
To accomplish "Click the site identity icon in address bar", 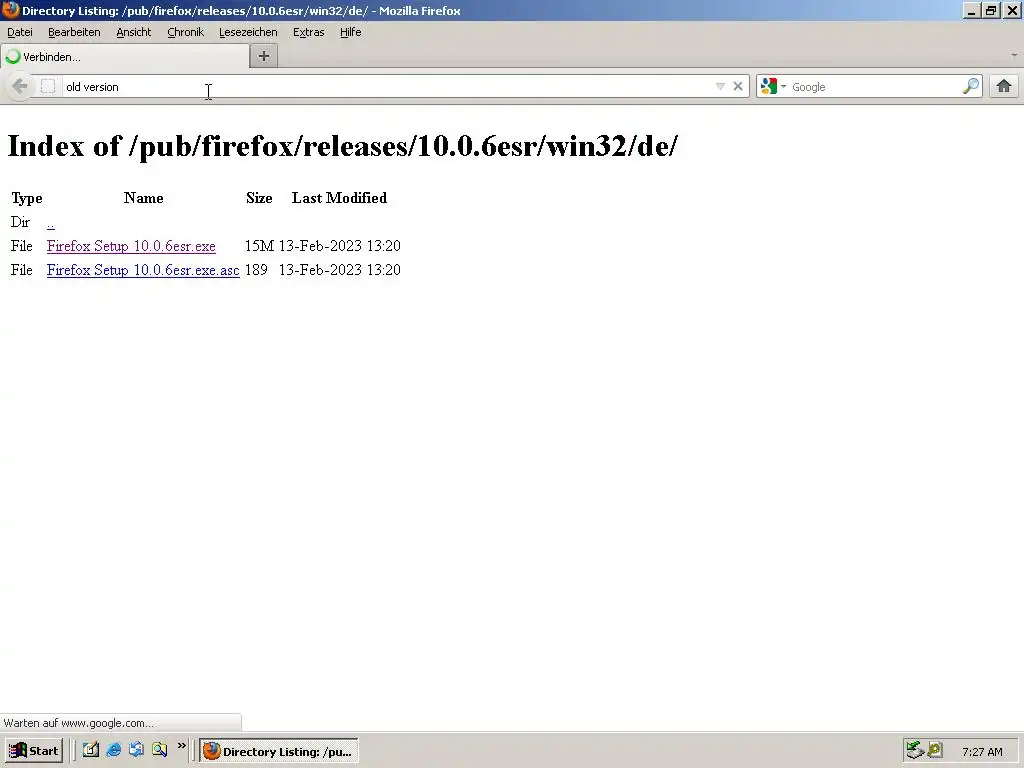I will point(48,86).
